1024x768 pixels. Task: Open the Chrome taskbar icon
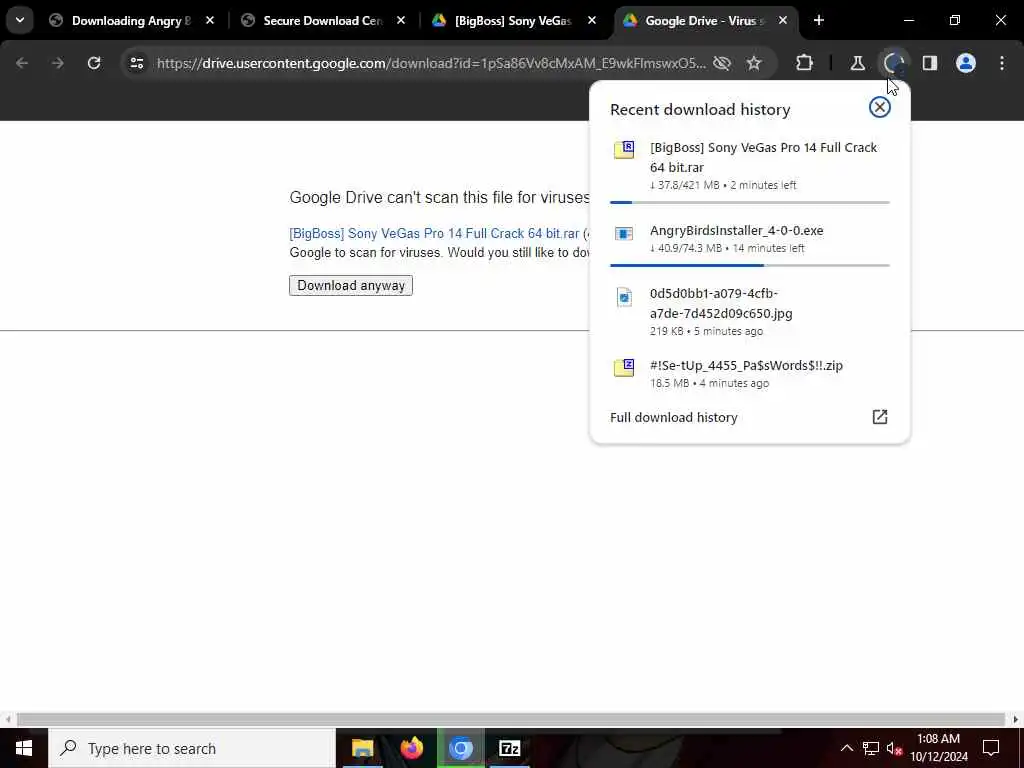pos(460,748)
